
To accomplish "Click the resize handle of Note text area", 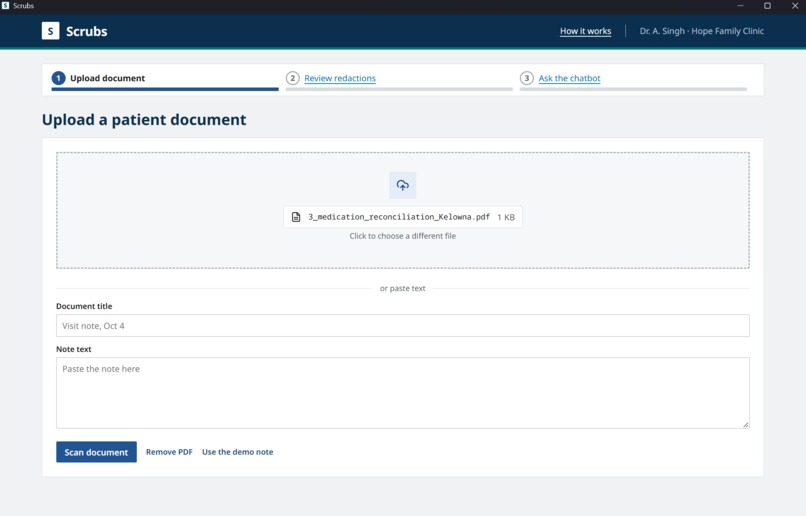I will pos(745,425).
